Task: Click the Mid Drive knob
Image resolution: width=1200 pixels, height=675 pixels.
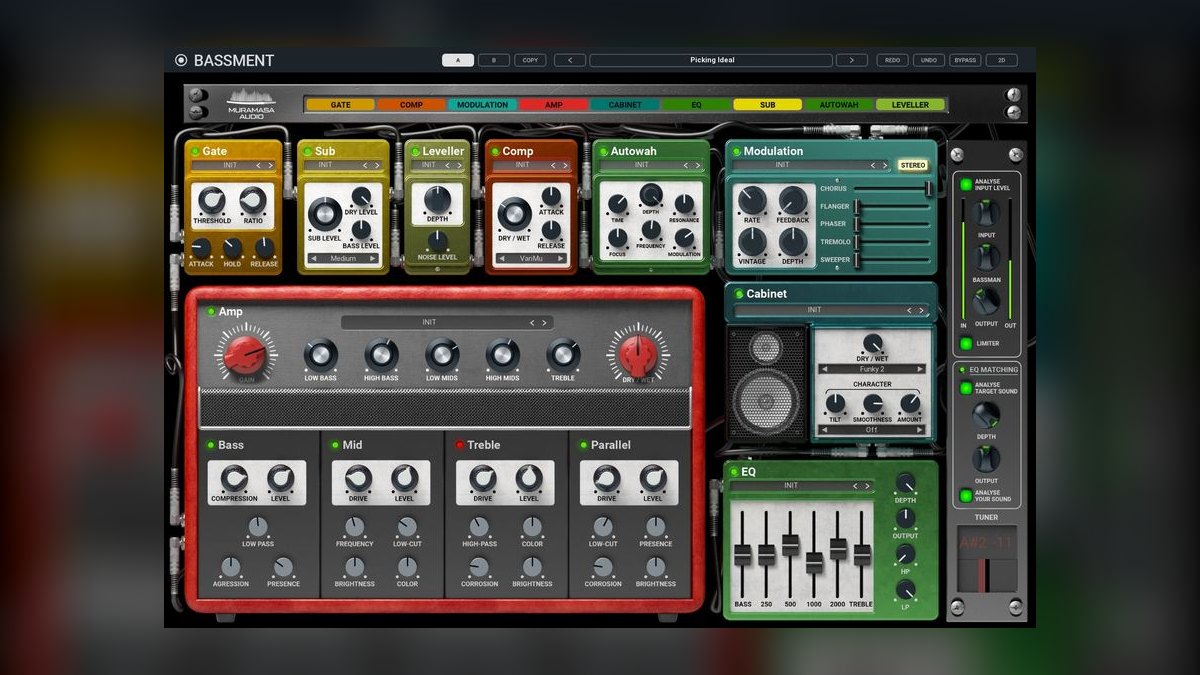Action: (x=358, y=479)
